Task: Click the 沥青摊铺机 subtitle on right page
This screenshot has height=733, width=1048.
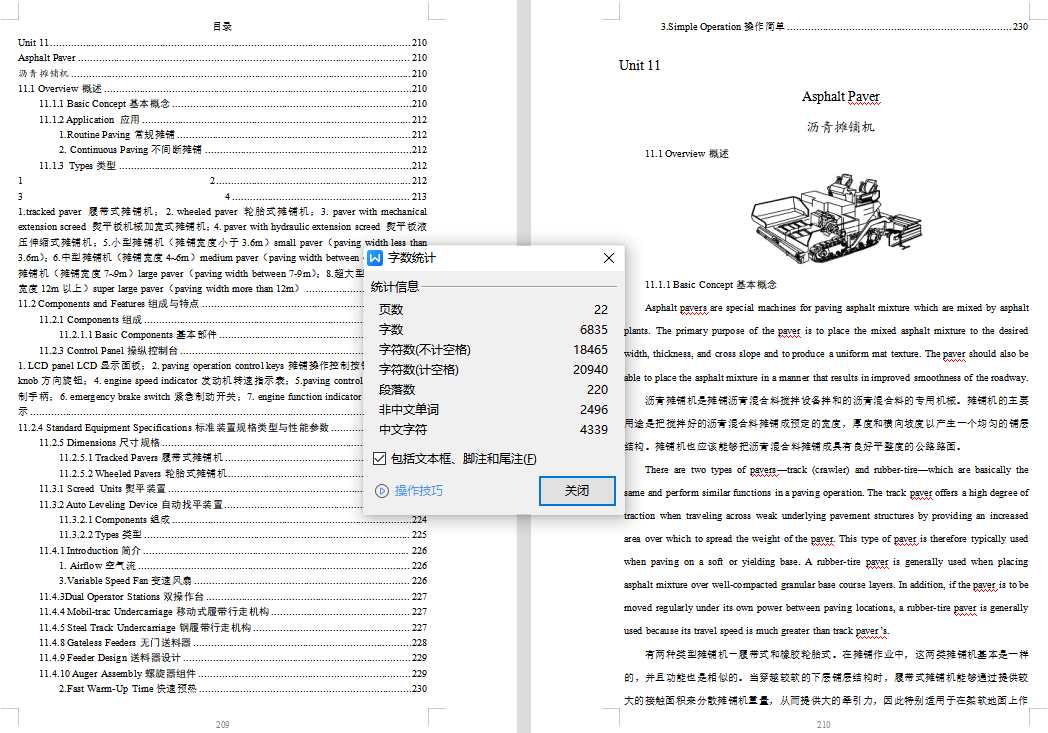Action: point(840,128)
